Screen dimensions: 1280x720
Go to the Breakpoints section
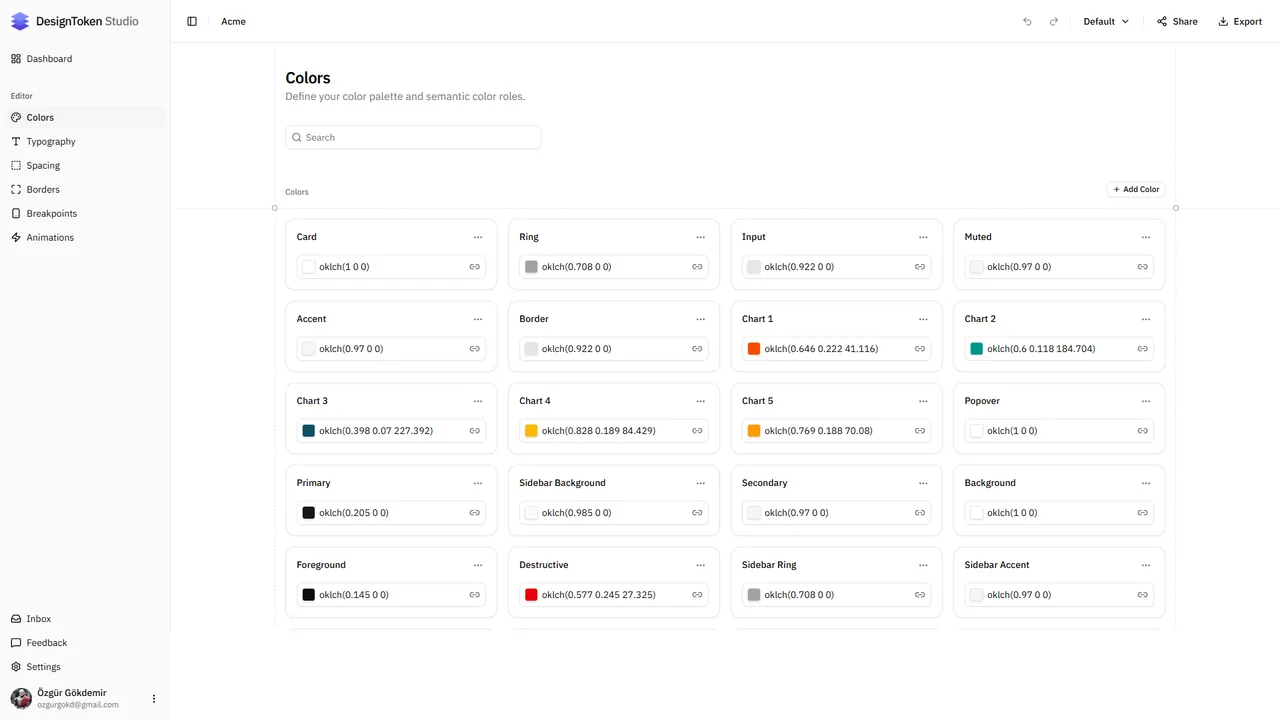tap(51, 213)
